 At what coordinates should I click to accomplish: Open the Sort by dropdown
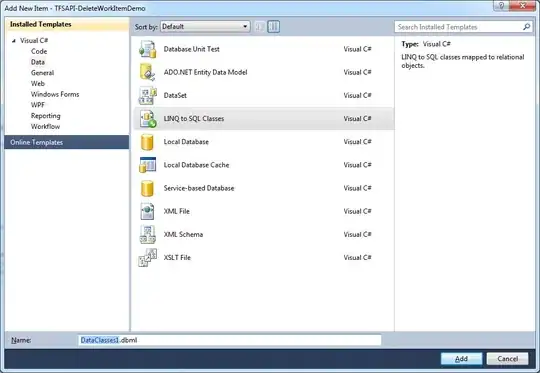pyautogui.click(x=205, y=27)
